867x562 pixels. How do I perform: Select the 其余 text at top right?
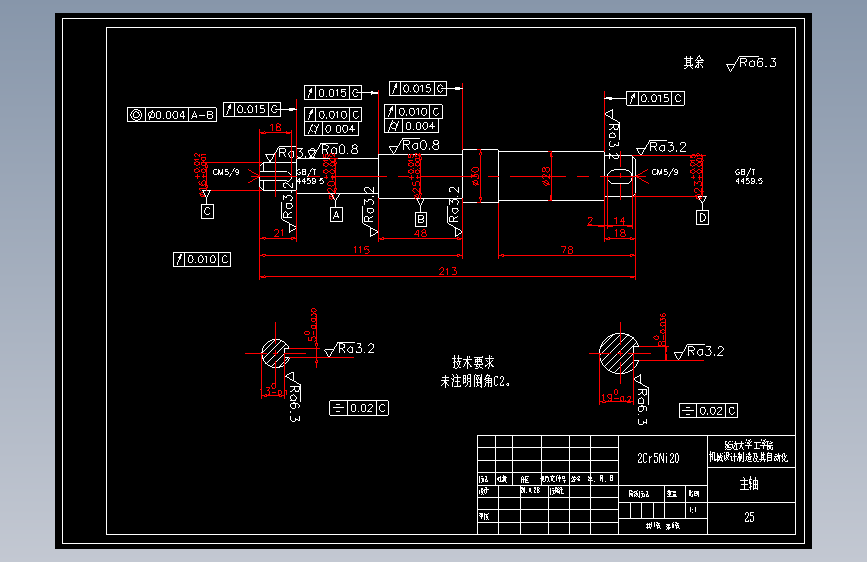[693, 63]
